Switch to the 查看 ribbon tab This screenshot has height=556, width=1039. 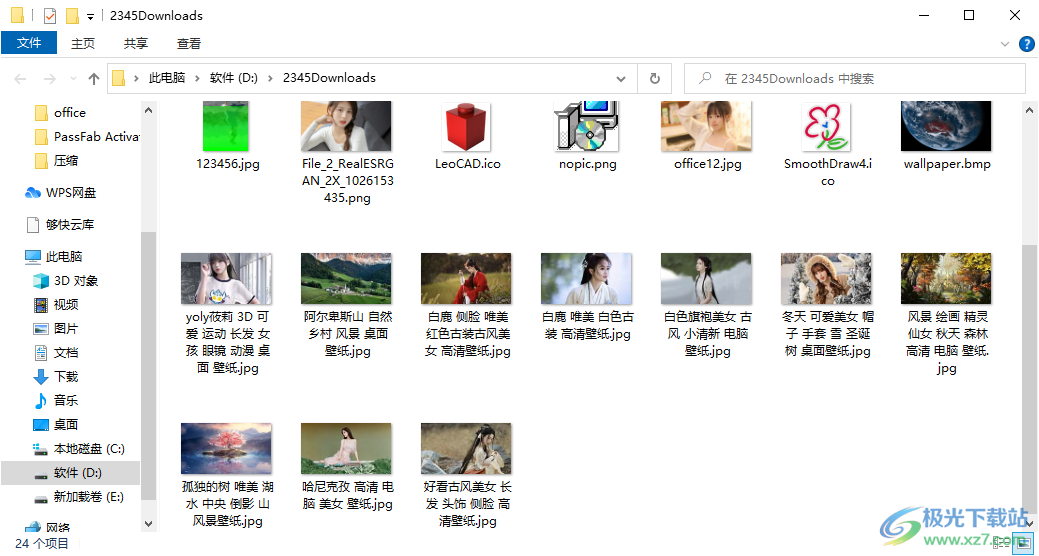(x=189, y=44)
